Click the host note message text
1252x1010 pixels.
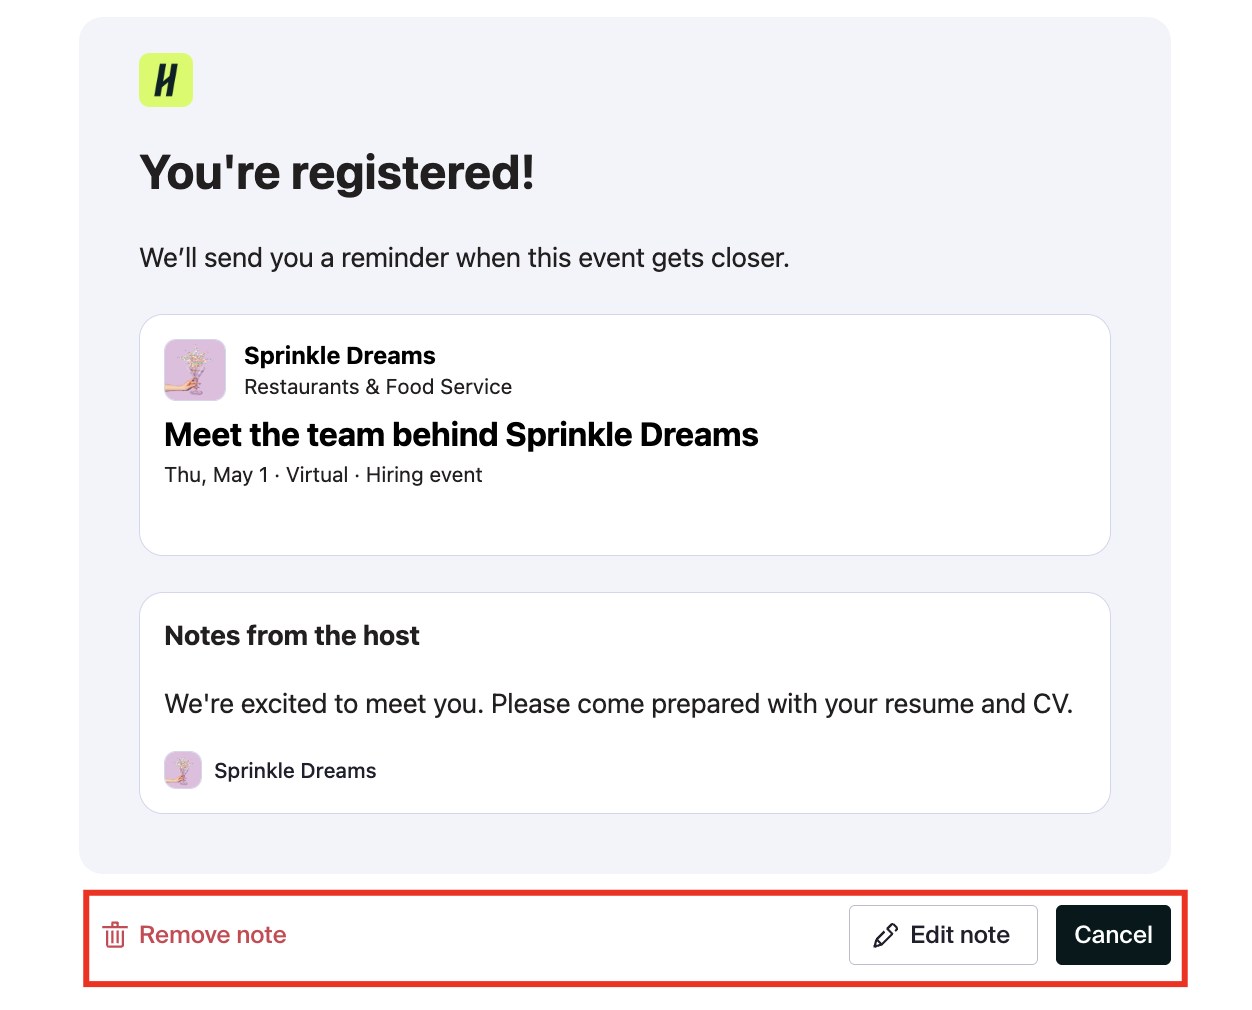click(x=618, y=704)
